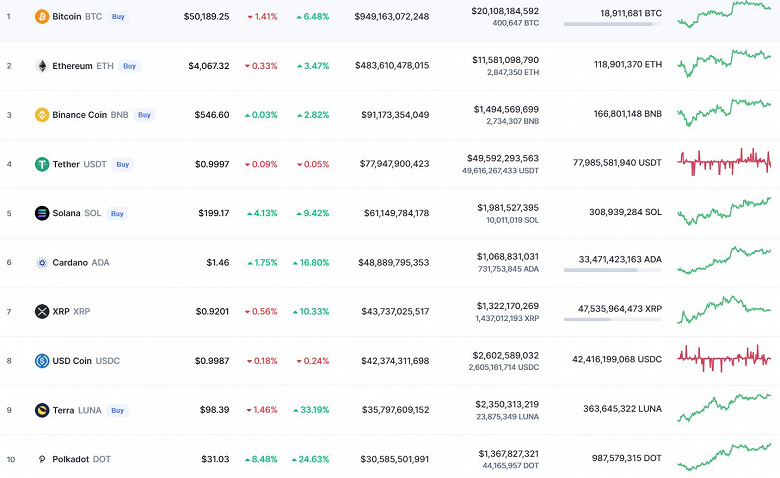This screenshot has height=478, width=780.
Task: Click the Ethereum diamond logo icon
Action: point(42,66)
